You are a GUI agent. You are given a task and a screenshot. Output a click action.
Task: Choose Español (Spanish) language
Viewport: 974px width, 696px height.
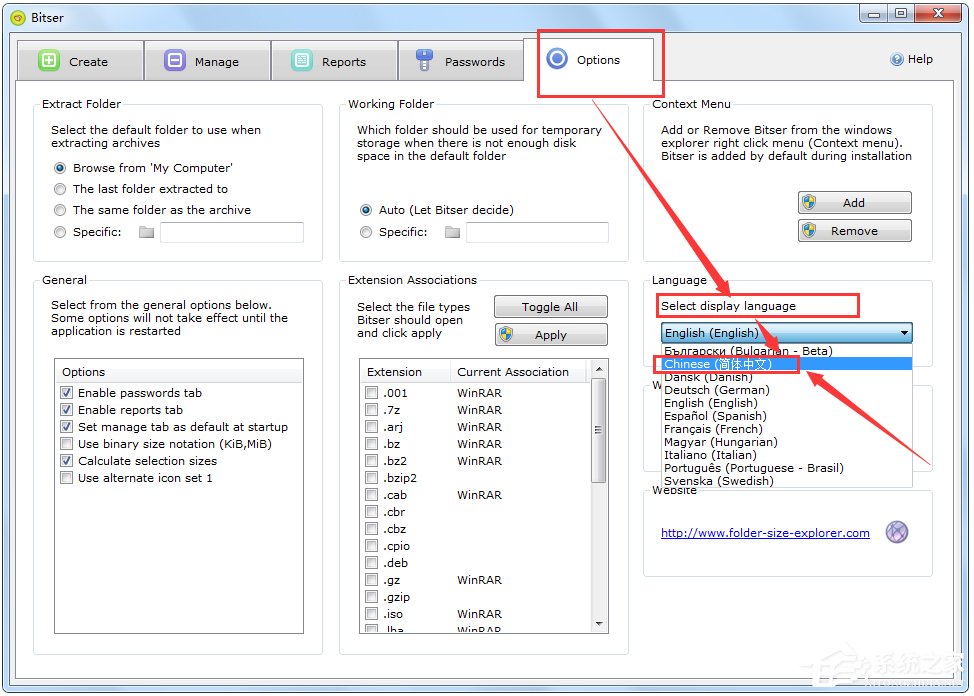pos(786,416)
